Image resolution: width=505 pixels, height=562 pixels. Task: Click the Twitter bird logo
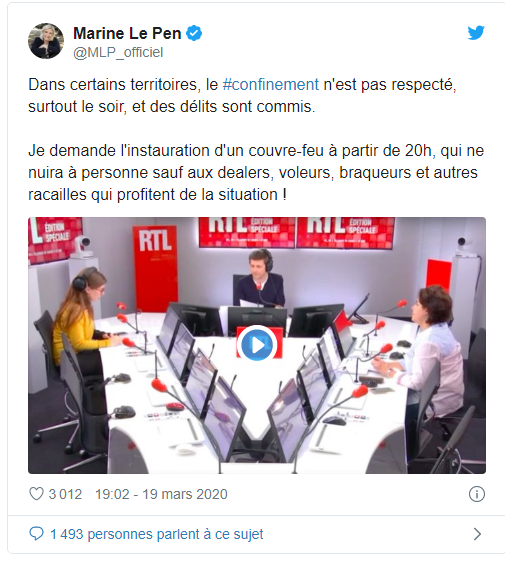coord(476,33)
